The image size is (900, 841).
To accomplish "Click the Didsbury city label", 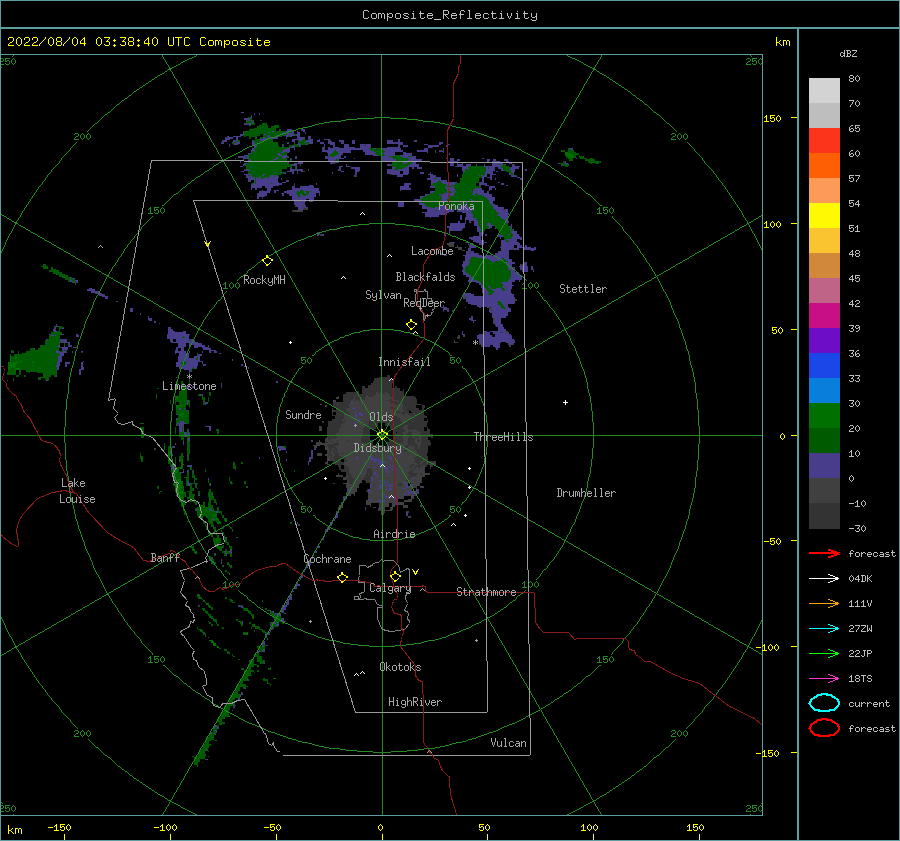I will click(x=377, y=448).
